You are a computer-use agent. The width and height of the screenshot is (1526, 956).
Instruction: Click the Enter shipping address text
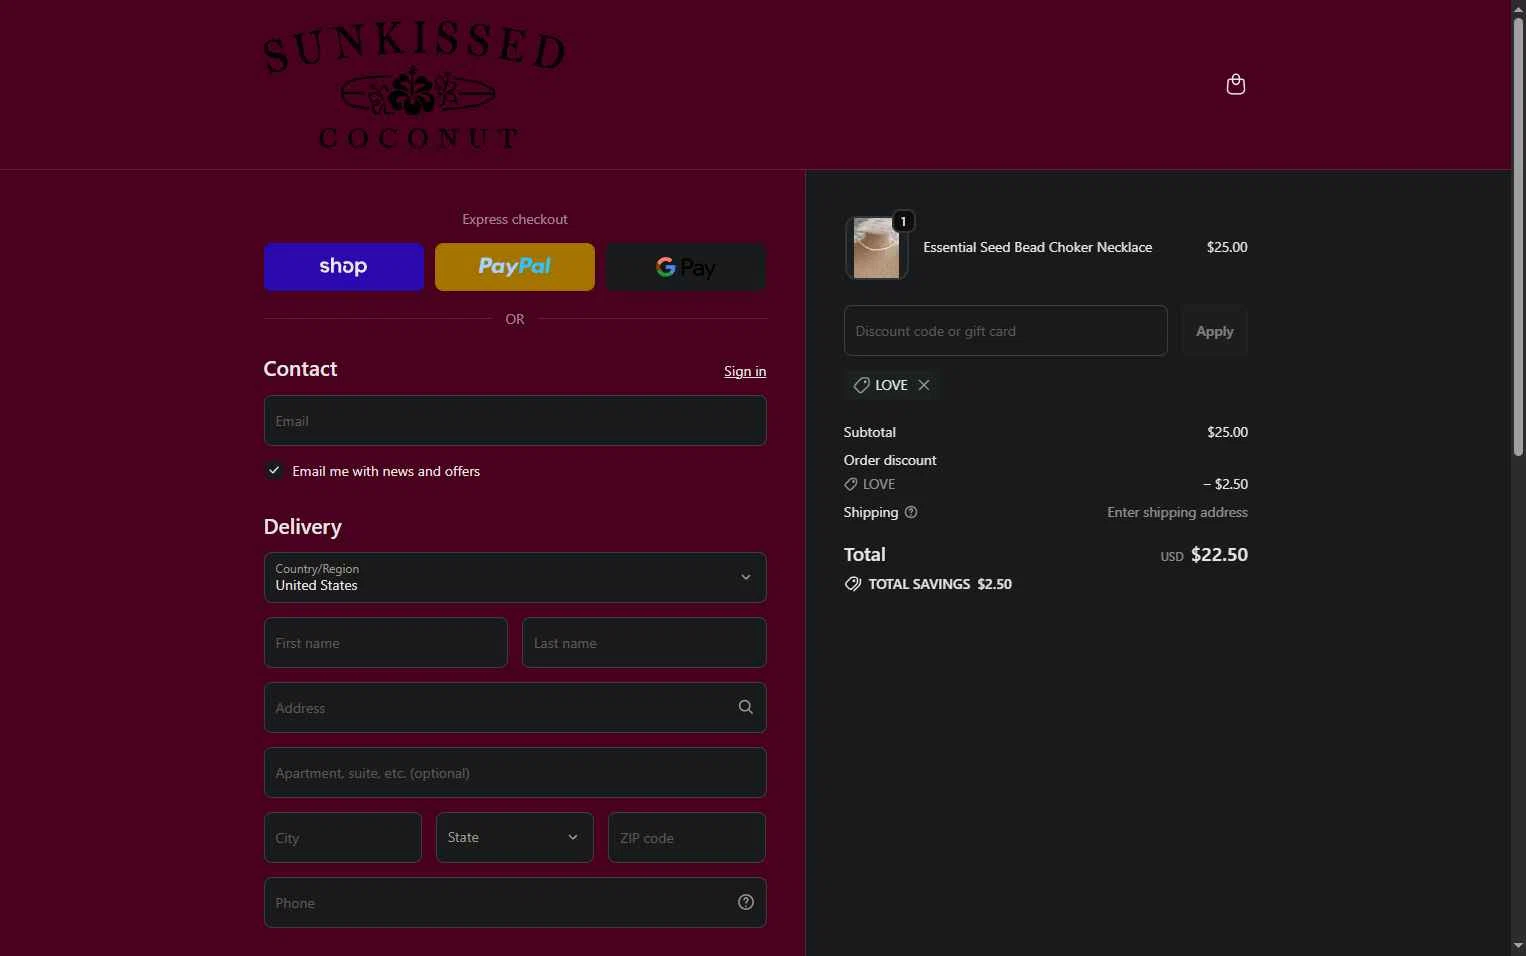pyautogui.click(x=1177, y=512)
